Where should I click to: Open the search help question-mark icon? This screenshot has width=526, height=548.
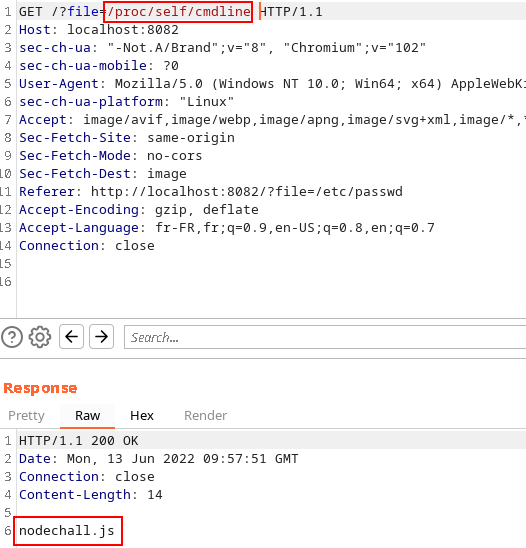[x=12, y=337]
